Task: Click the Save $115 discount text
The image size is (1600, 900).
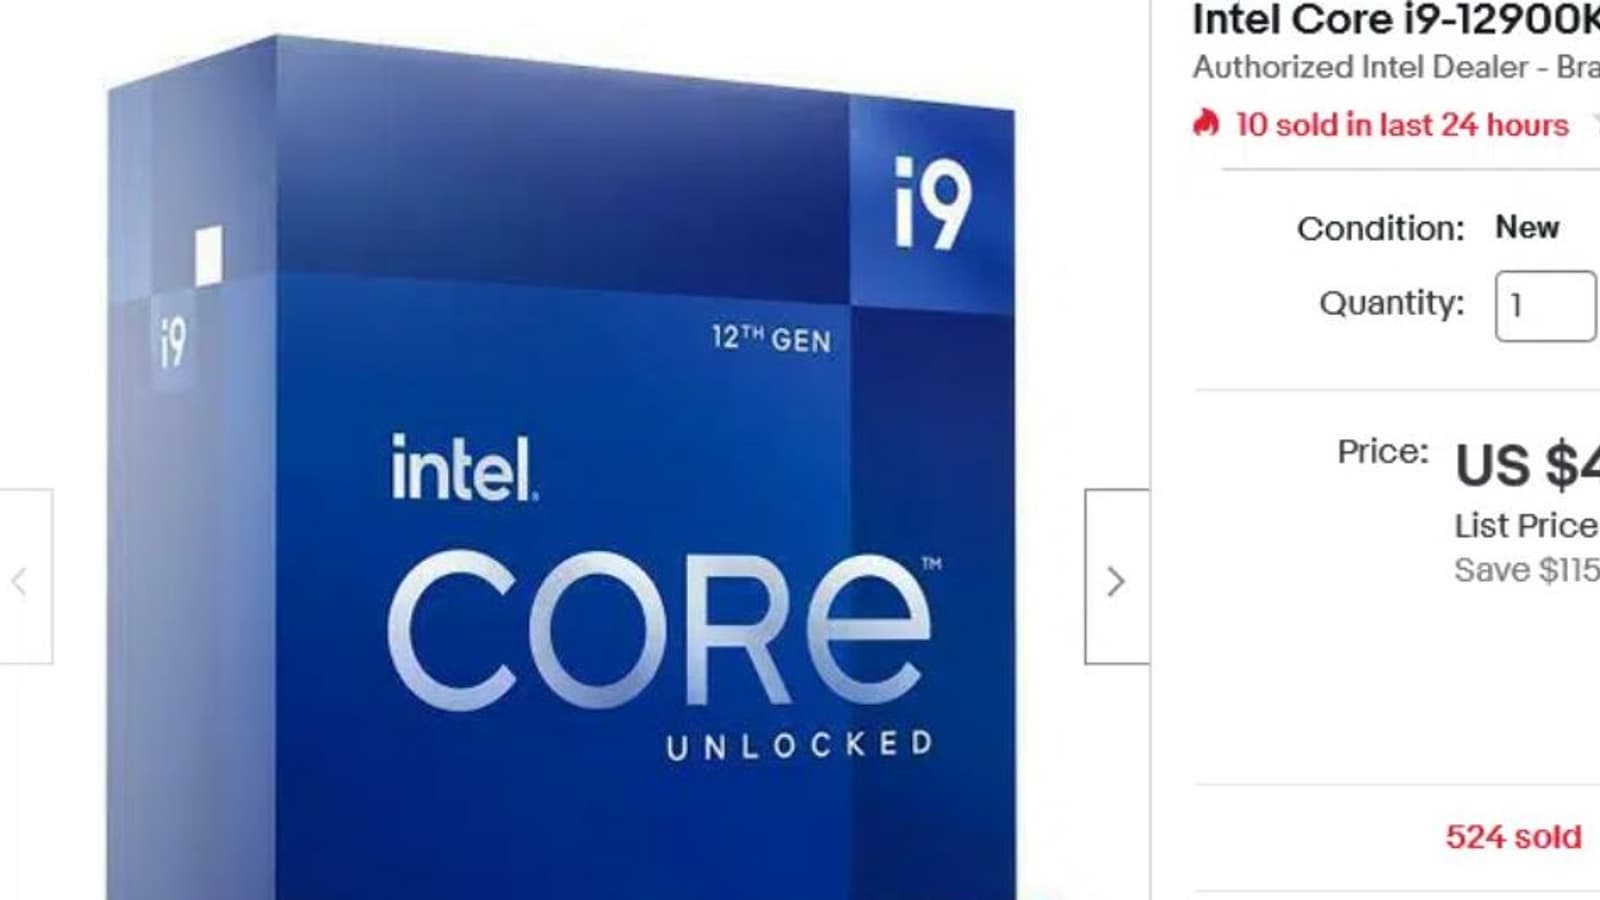Action: [x=1526, y=569]
